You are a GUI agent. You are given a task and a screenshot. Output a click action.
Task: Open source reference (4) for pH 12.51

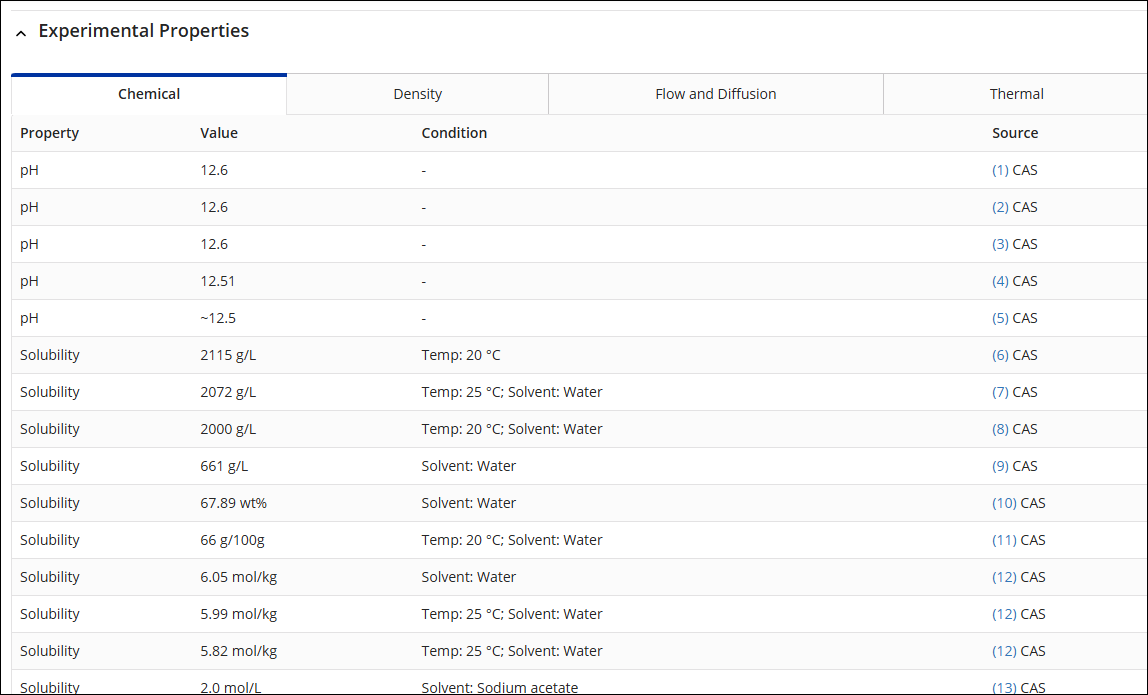pos(1000,281)
